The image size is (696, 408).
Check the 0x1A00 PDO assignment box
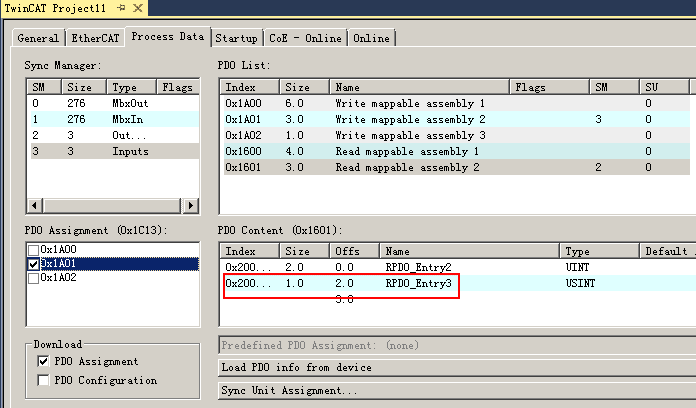(x=34, y=250)
